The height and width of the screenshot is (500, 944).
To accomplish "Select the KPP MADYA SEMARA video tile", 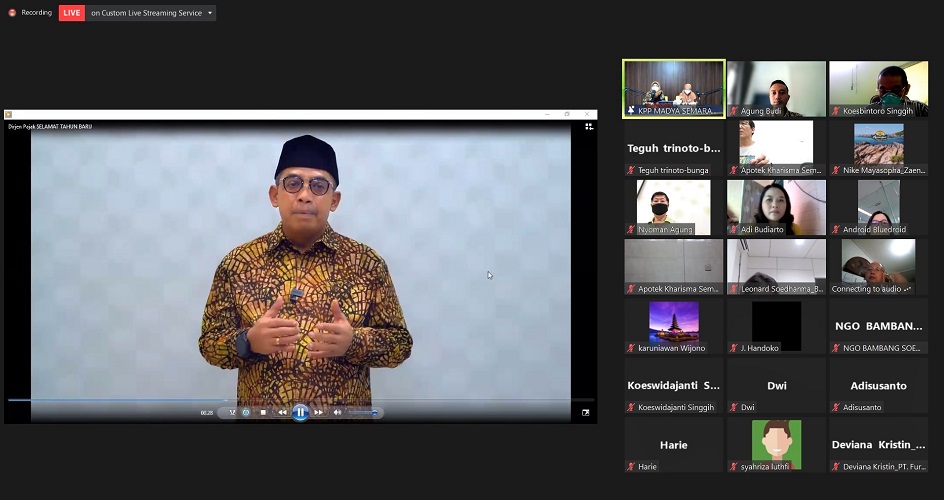I will tap(673, 89).
